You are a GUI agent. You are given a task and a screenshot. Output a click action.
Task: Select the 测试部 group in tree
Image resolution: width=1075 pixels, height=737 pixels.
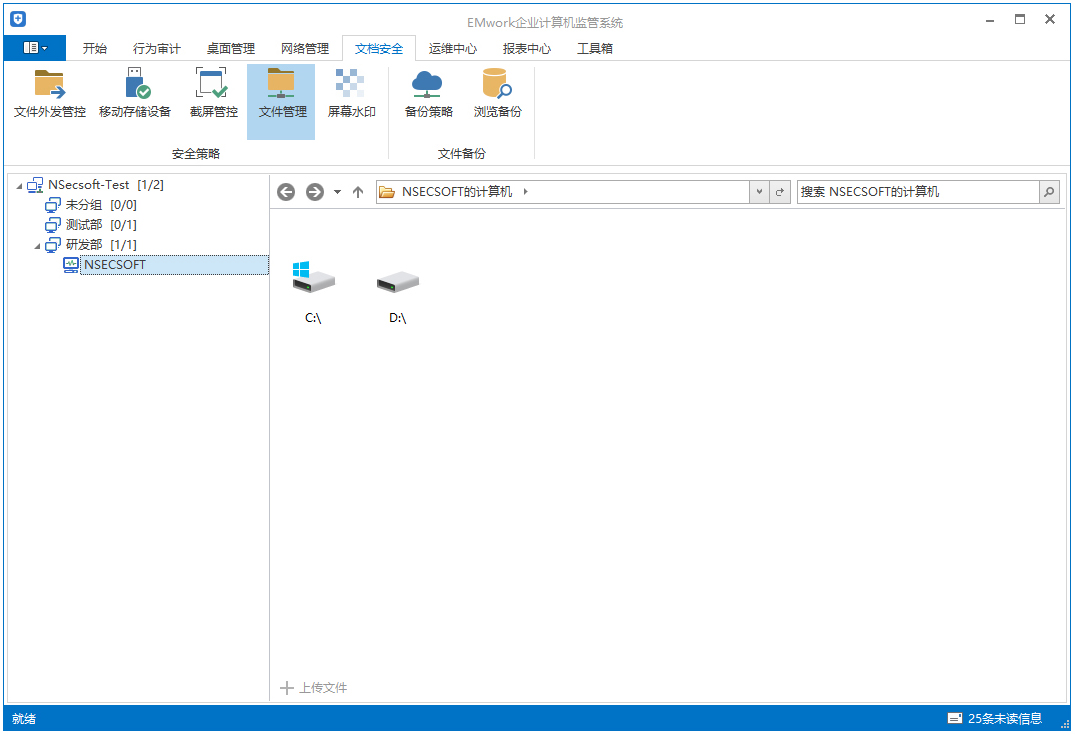point(84,225)
